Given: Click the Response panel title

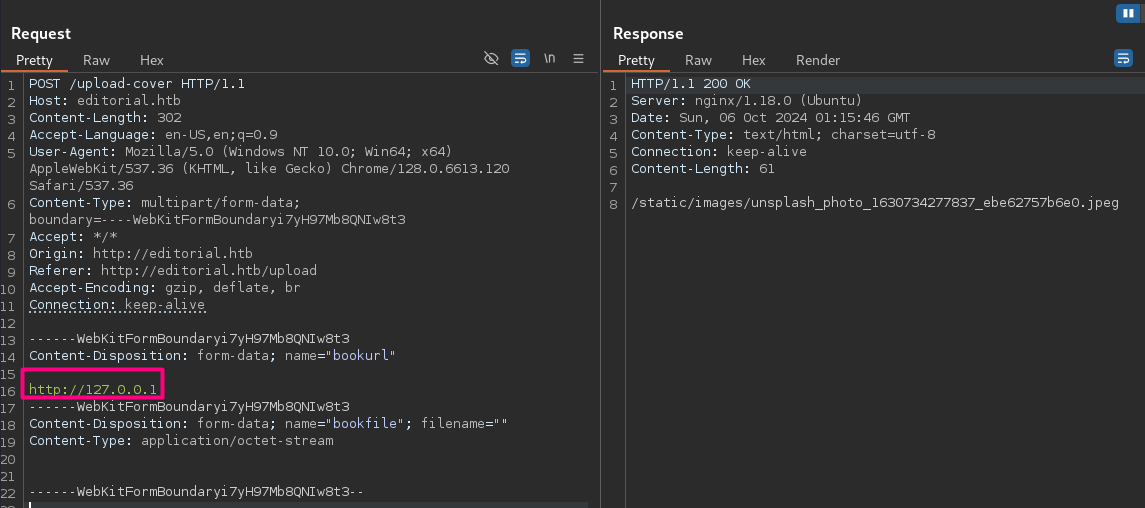Looking at the screenshot, I should (x=648, y=34).
